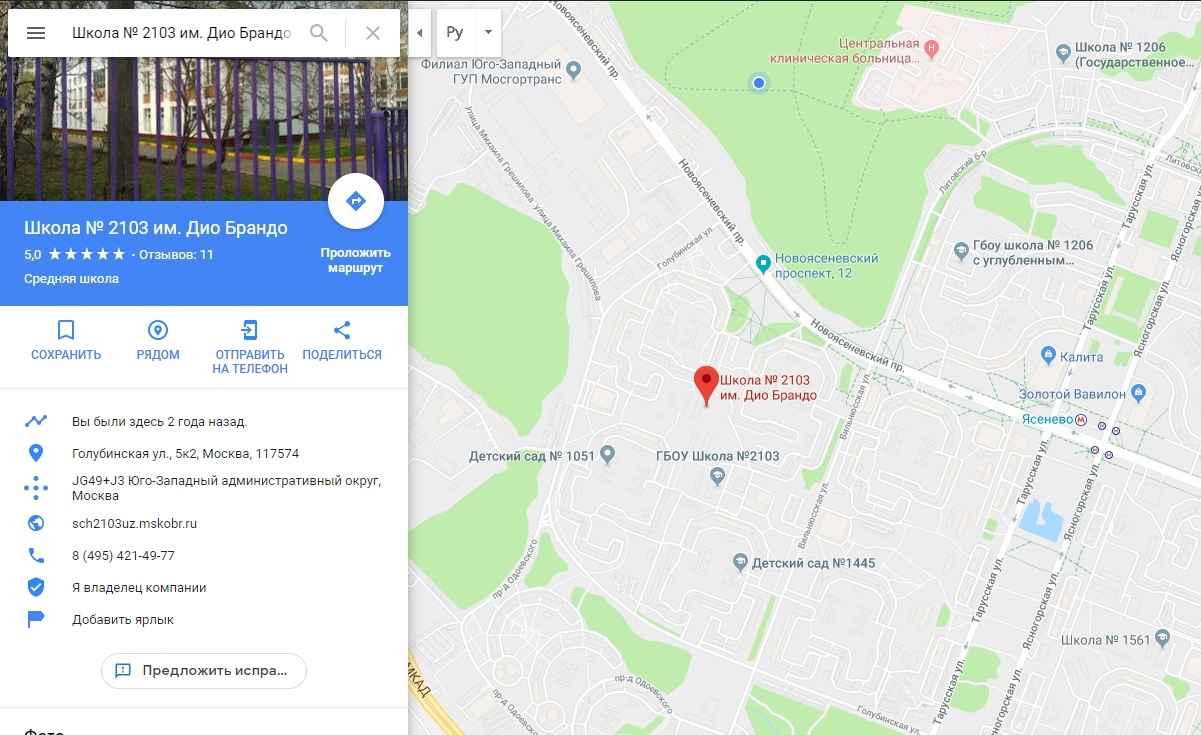Click the blue directions arrow button

pos(356,201)
